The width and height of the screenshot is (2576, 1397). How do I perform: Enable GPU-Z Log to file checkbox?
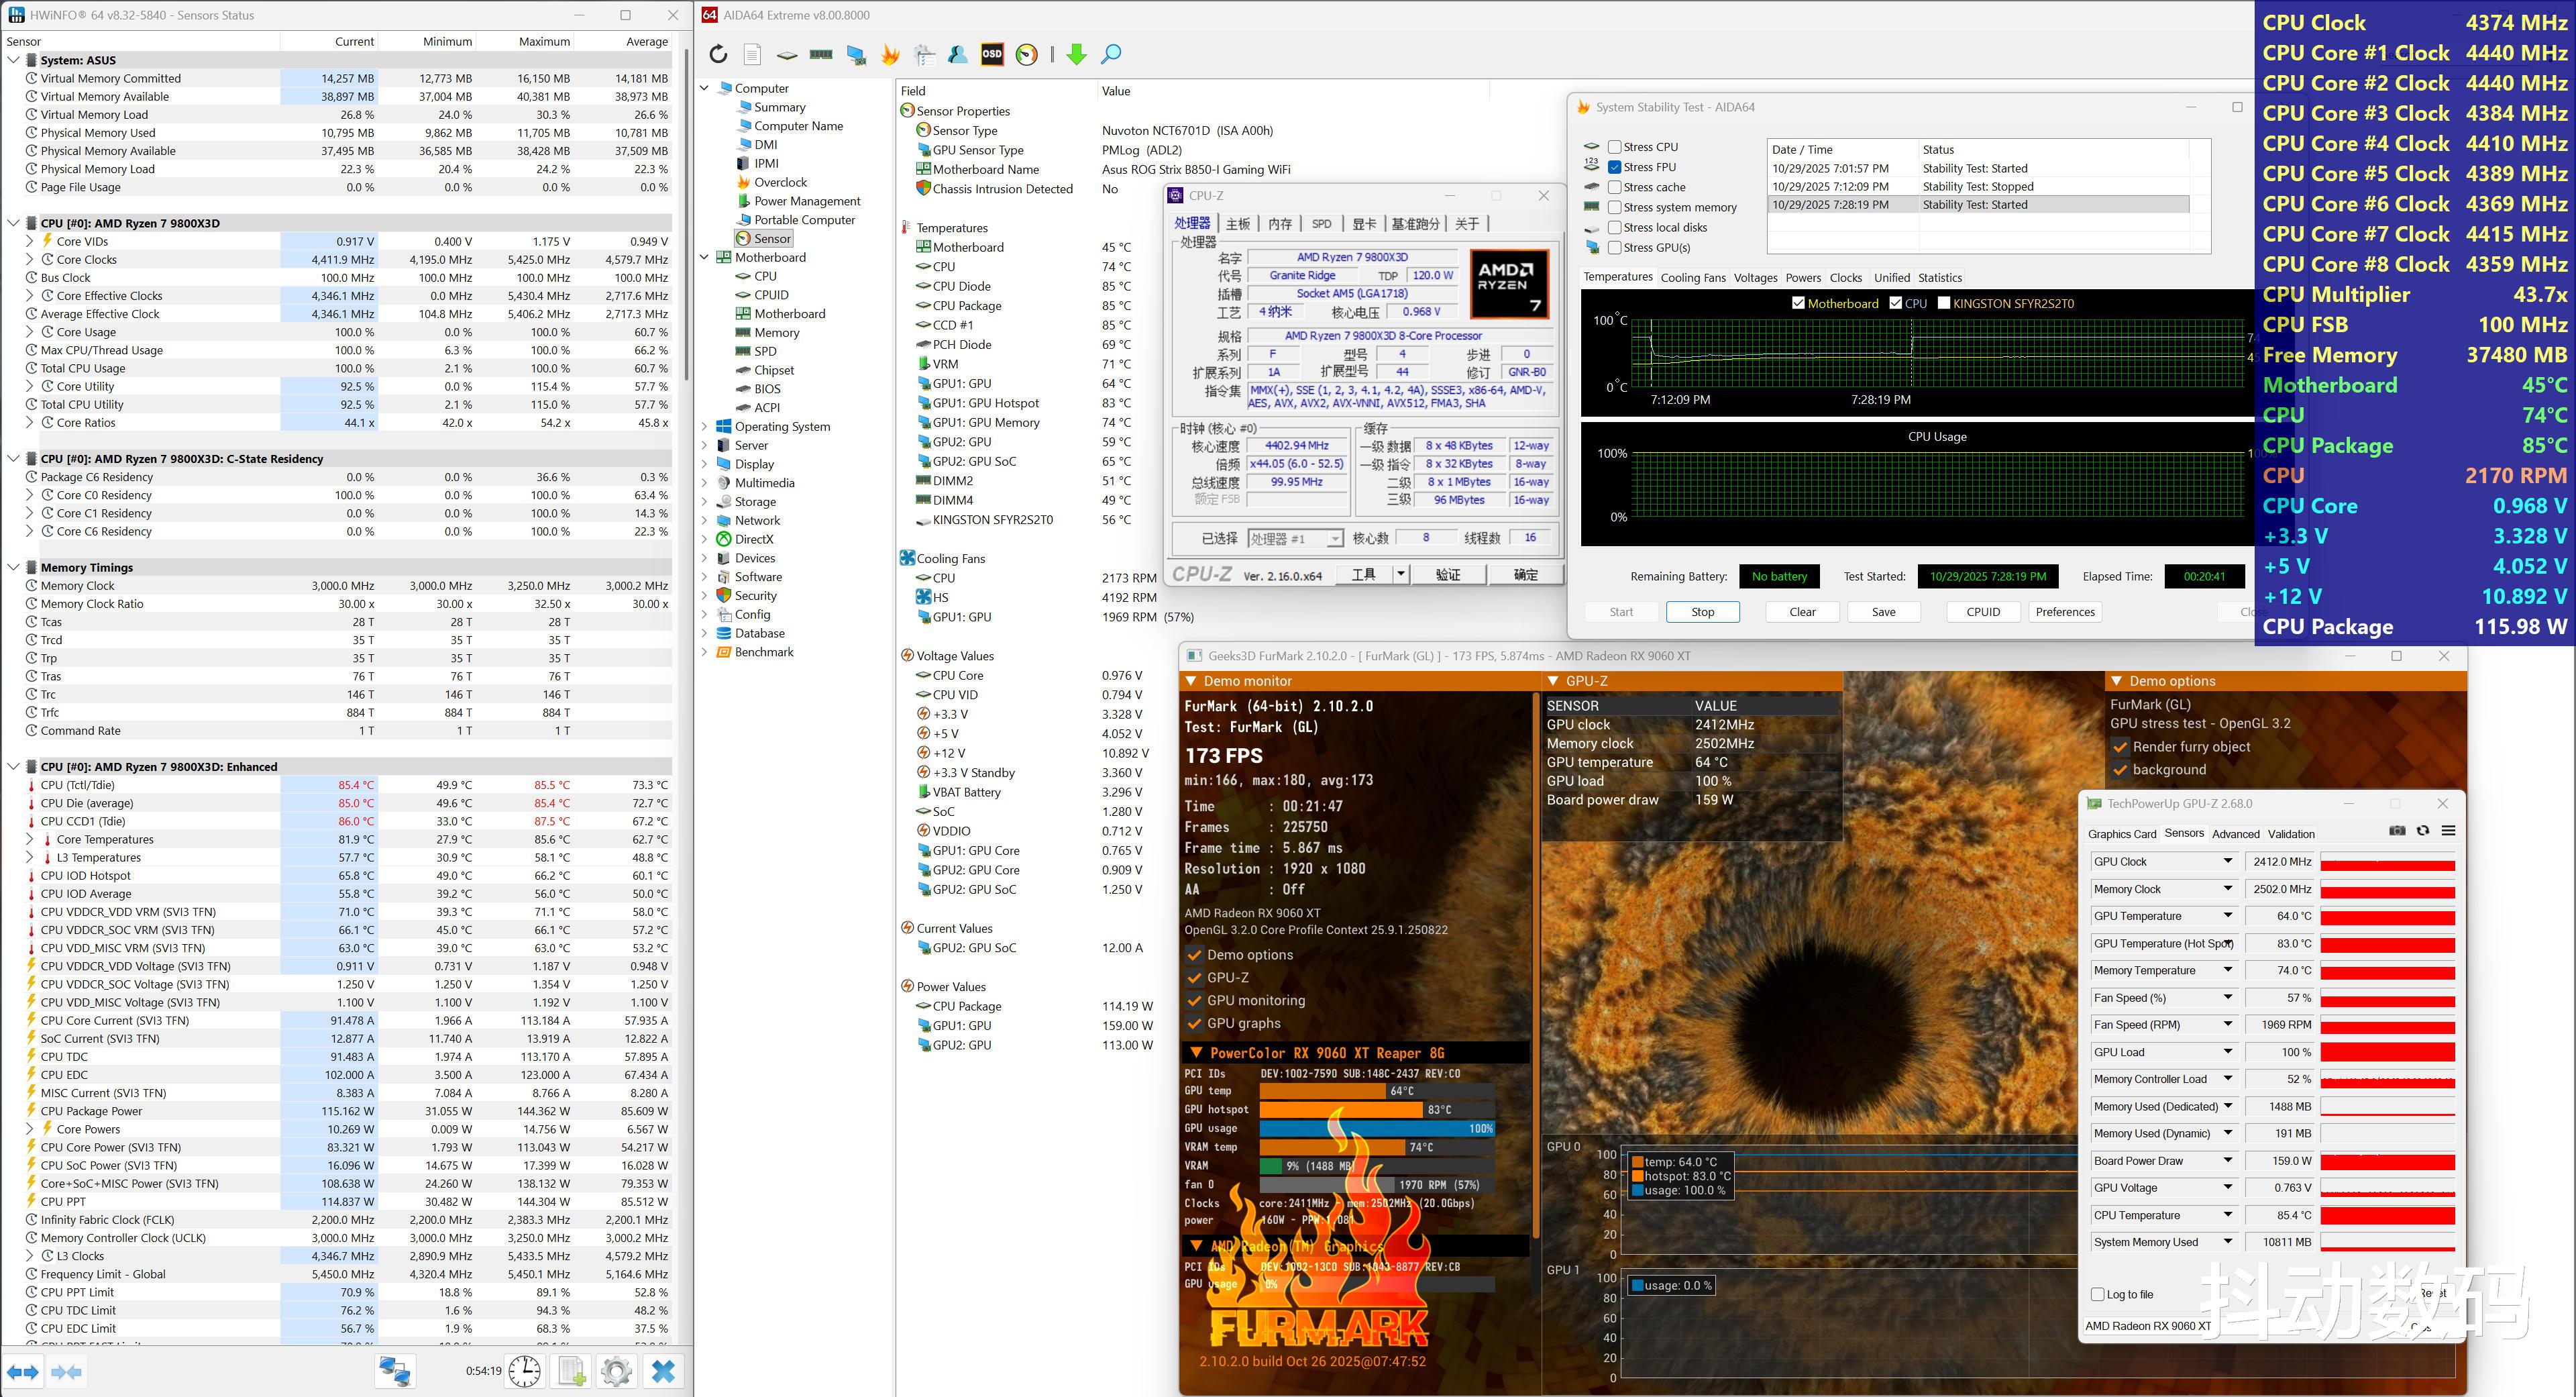tap(2098, 1294)
